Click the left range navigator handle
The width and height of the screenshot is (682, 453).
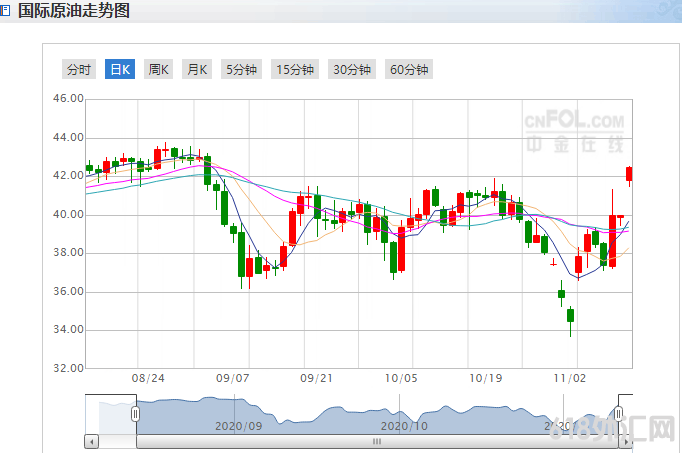[135, 413]
